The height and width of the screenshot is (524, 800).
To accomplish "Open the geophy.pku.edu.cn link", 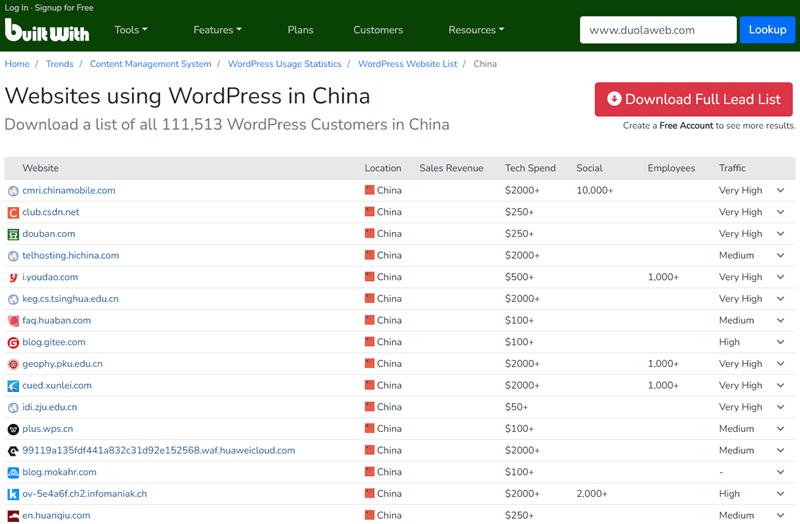I will 62,364.
